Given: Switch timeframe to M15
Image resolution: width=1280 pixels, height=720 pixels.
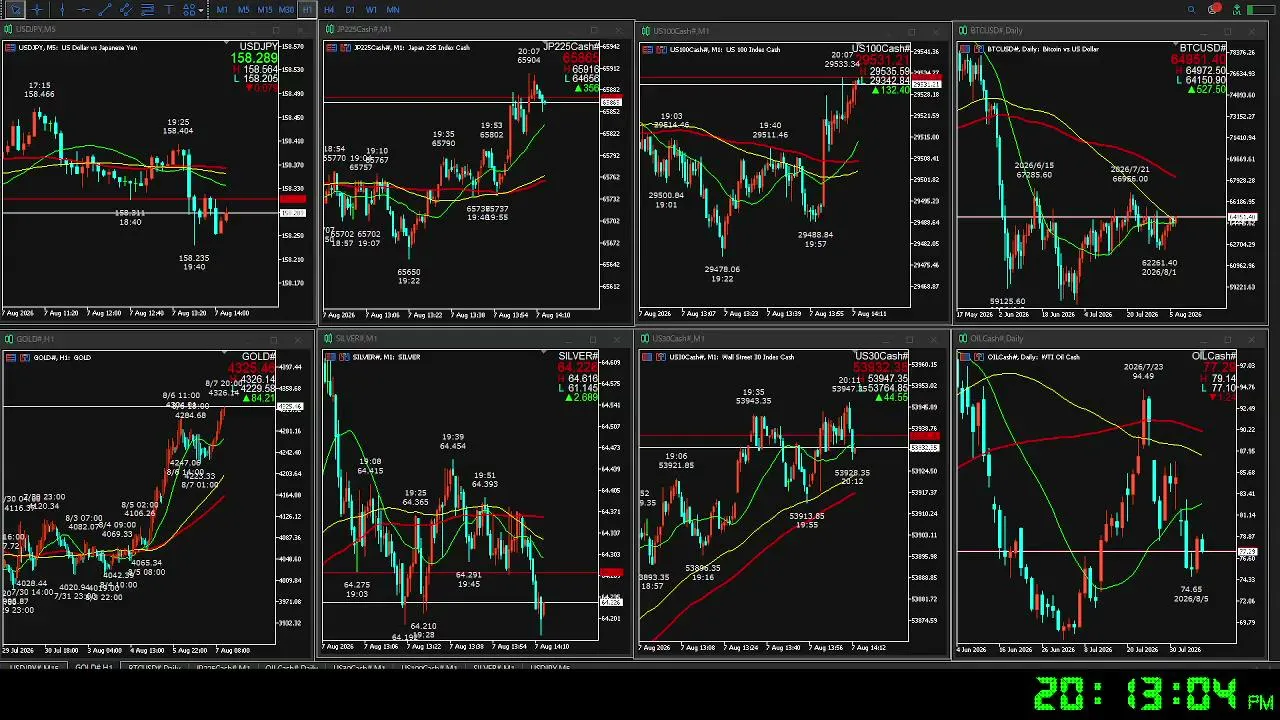Looking at the screenshot, I should click(265, 9).
